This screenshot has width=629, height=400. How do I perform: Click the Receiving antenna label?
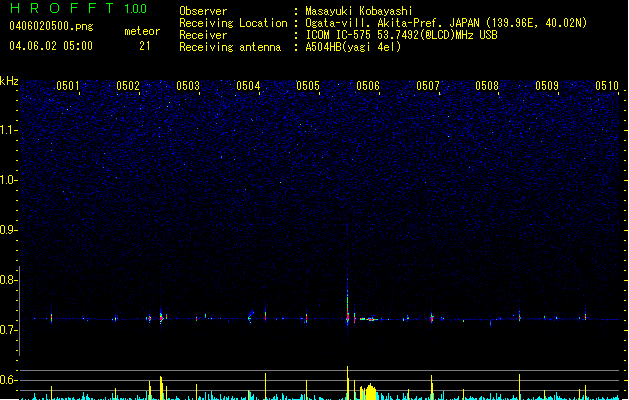[230, 47]
